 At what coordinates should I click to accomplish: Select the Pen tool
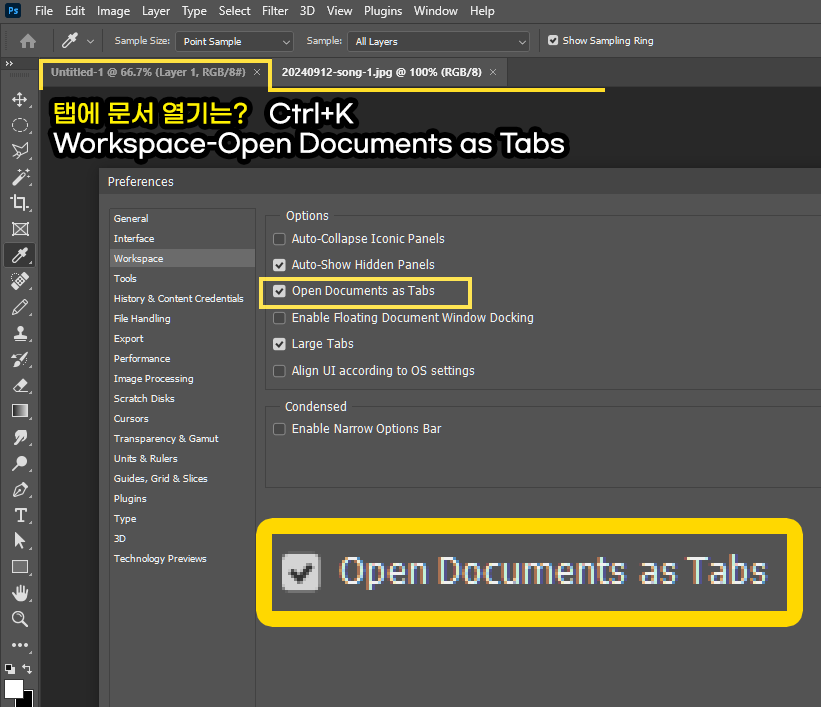point(20,489)
